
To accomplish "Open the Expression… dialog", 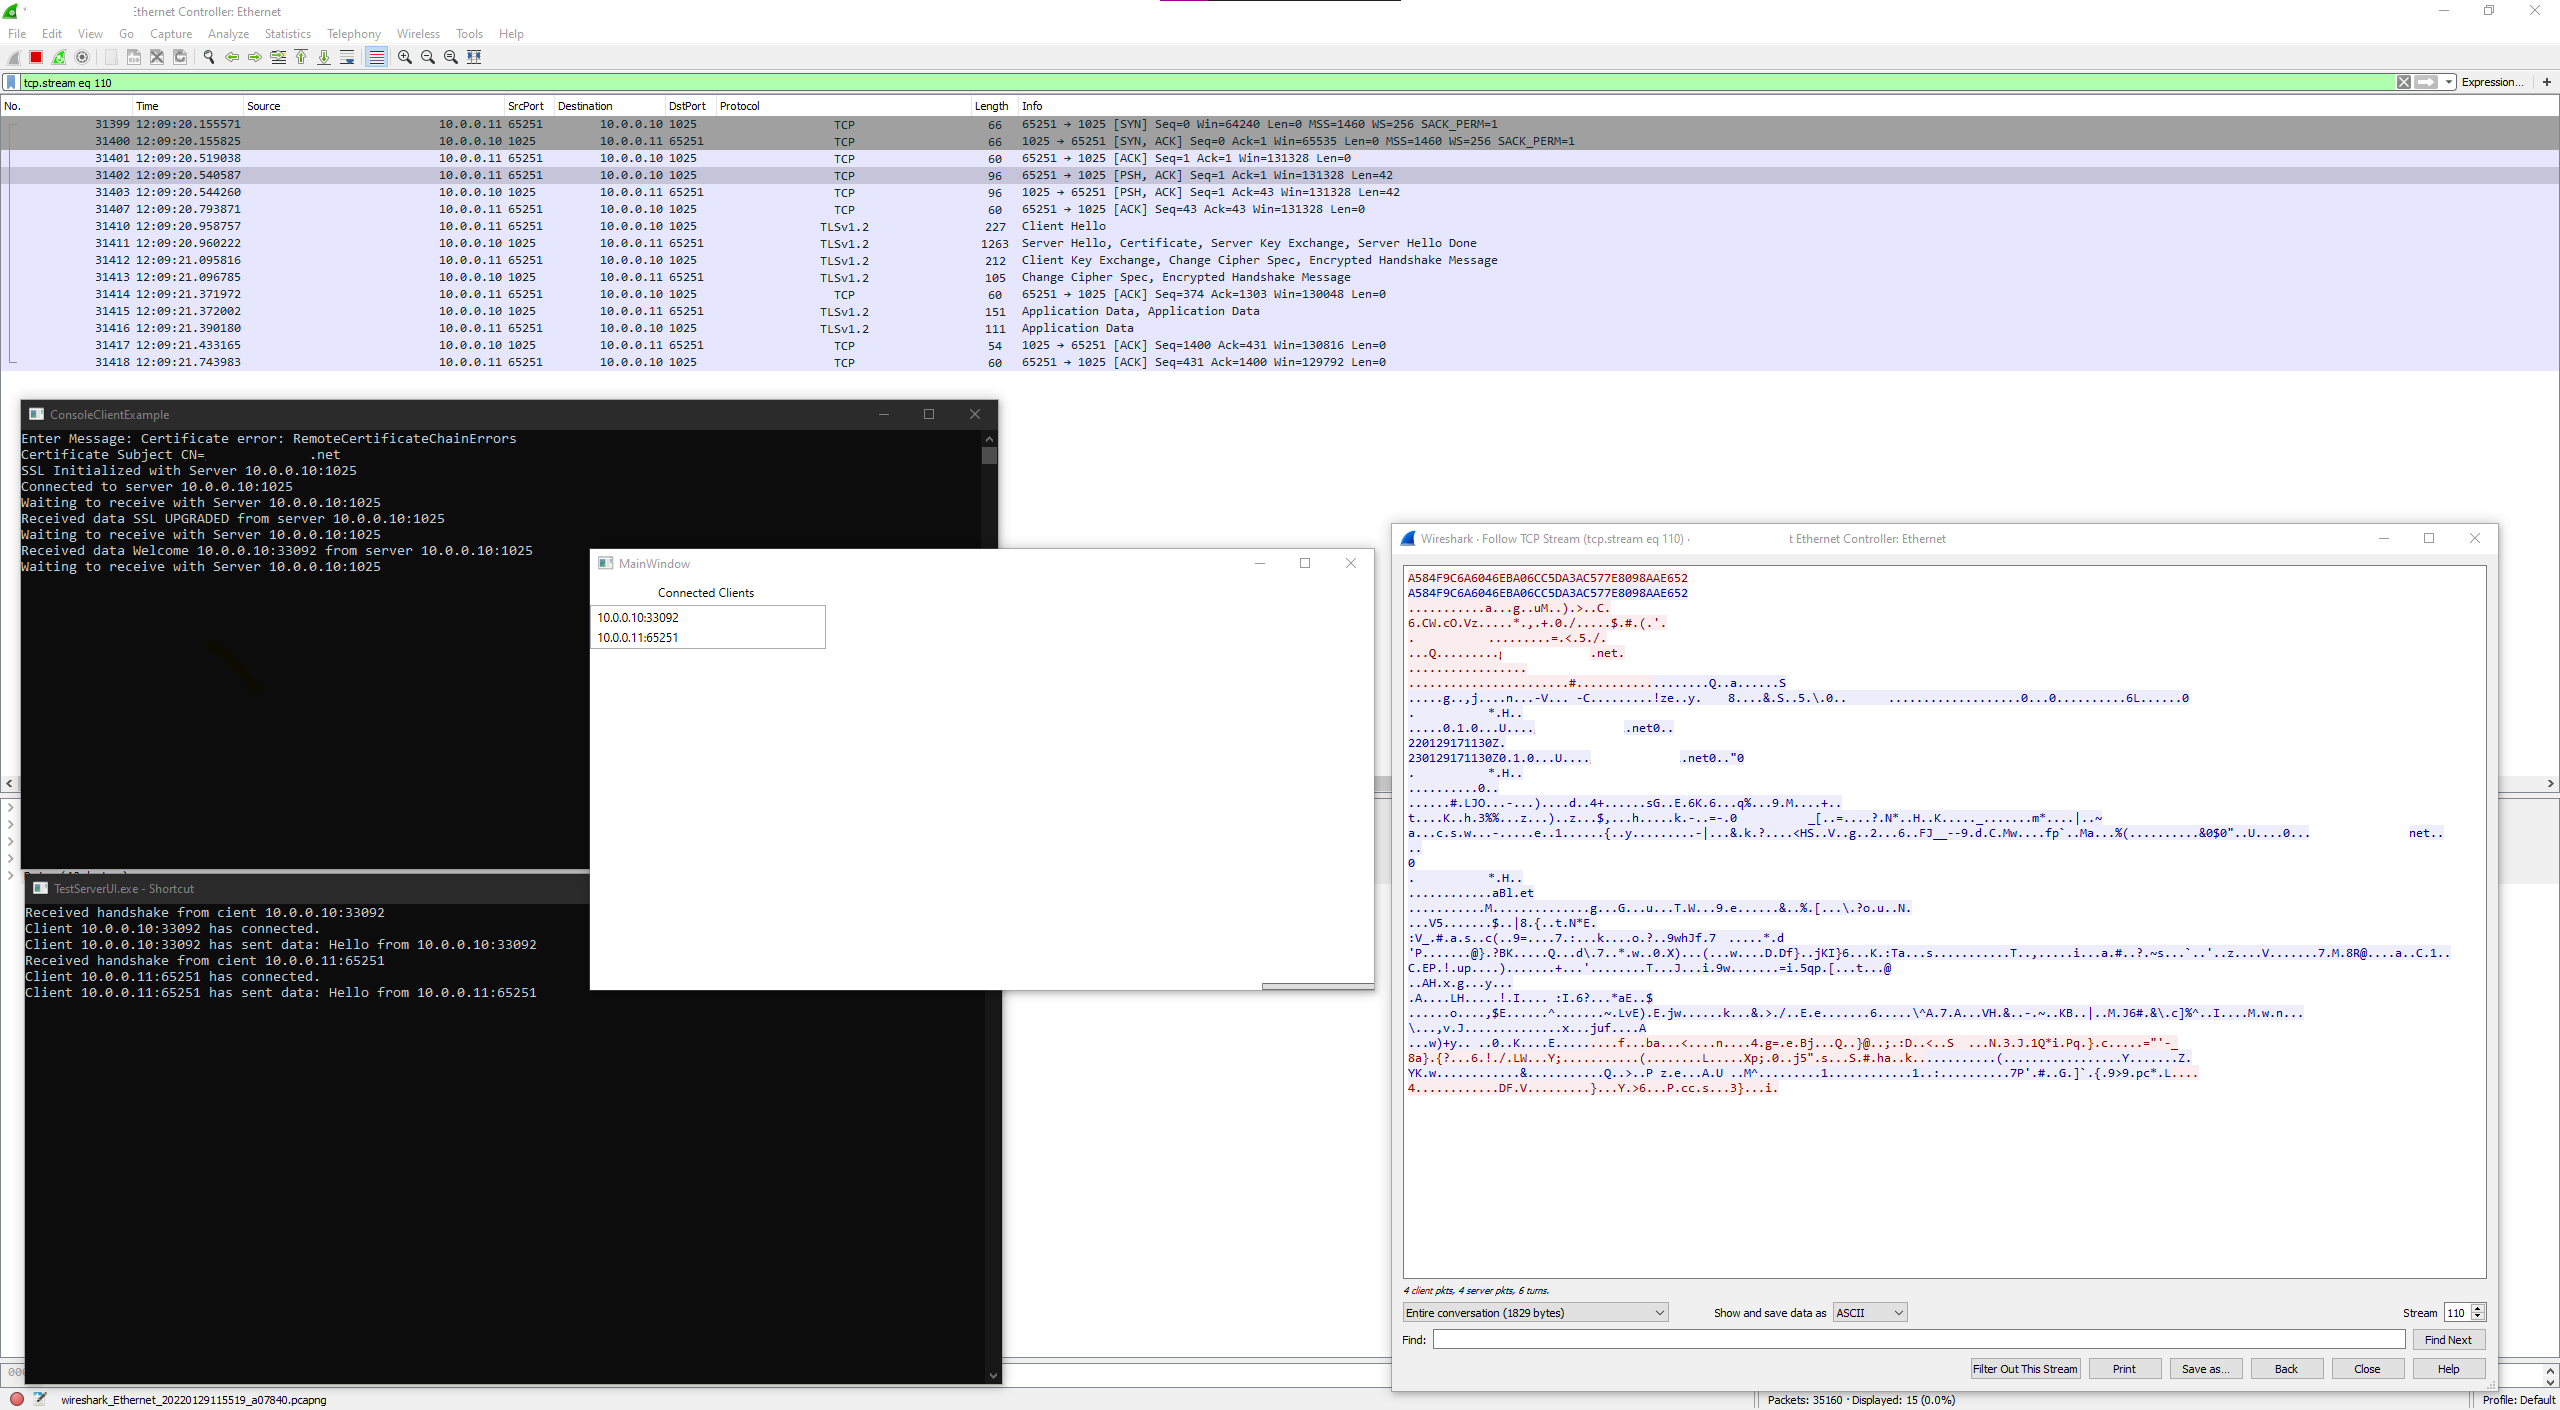I will click(x=2492, y=82).
